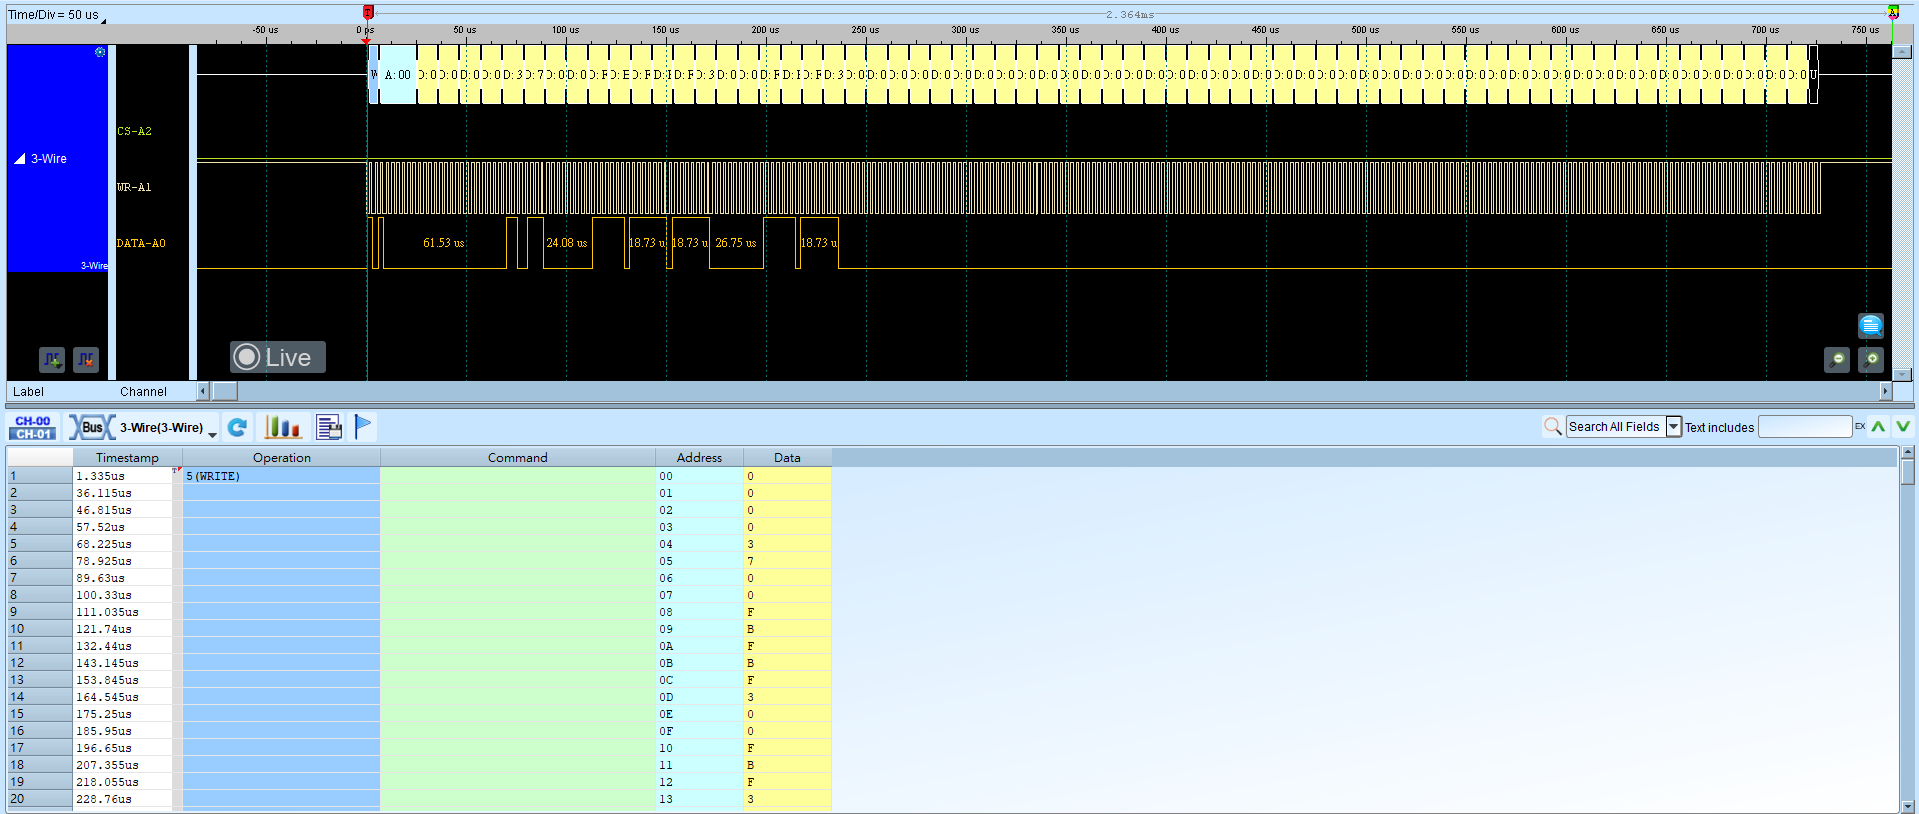Click the blue flag marker icon
This screenshot has height=814, width=1919.
coord(363,427)
